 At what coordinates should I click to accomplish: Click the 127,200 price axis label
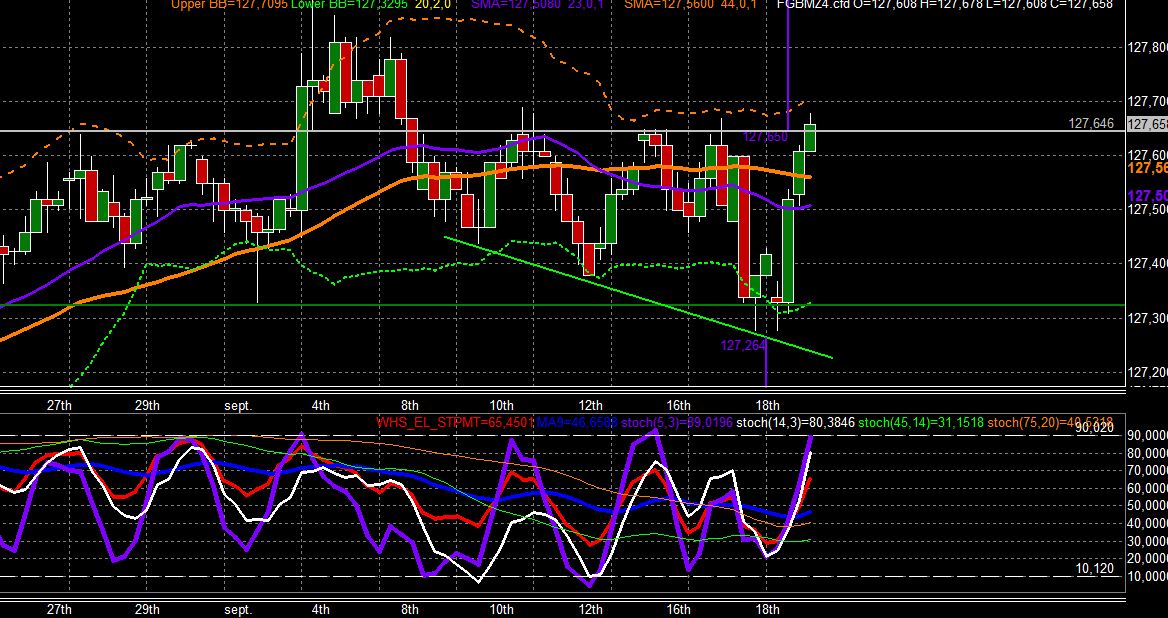pos(1148,373)
